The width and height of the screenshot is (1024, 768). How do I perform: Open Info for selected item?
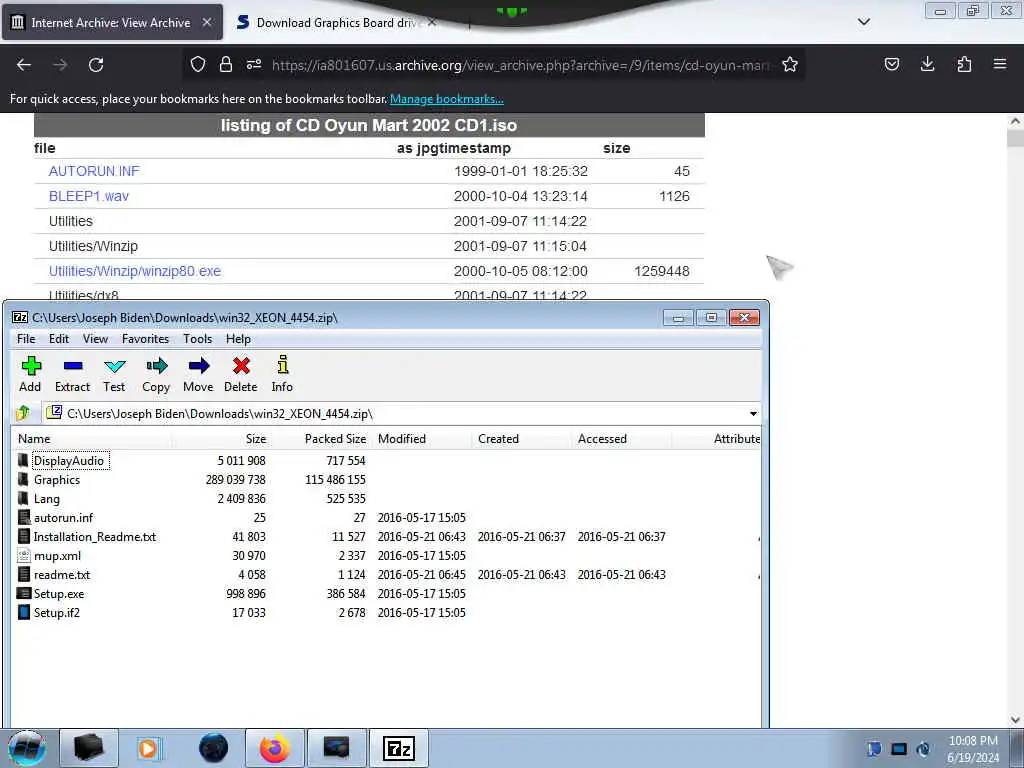282,374
